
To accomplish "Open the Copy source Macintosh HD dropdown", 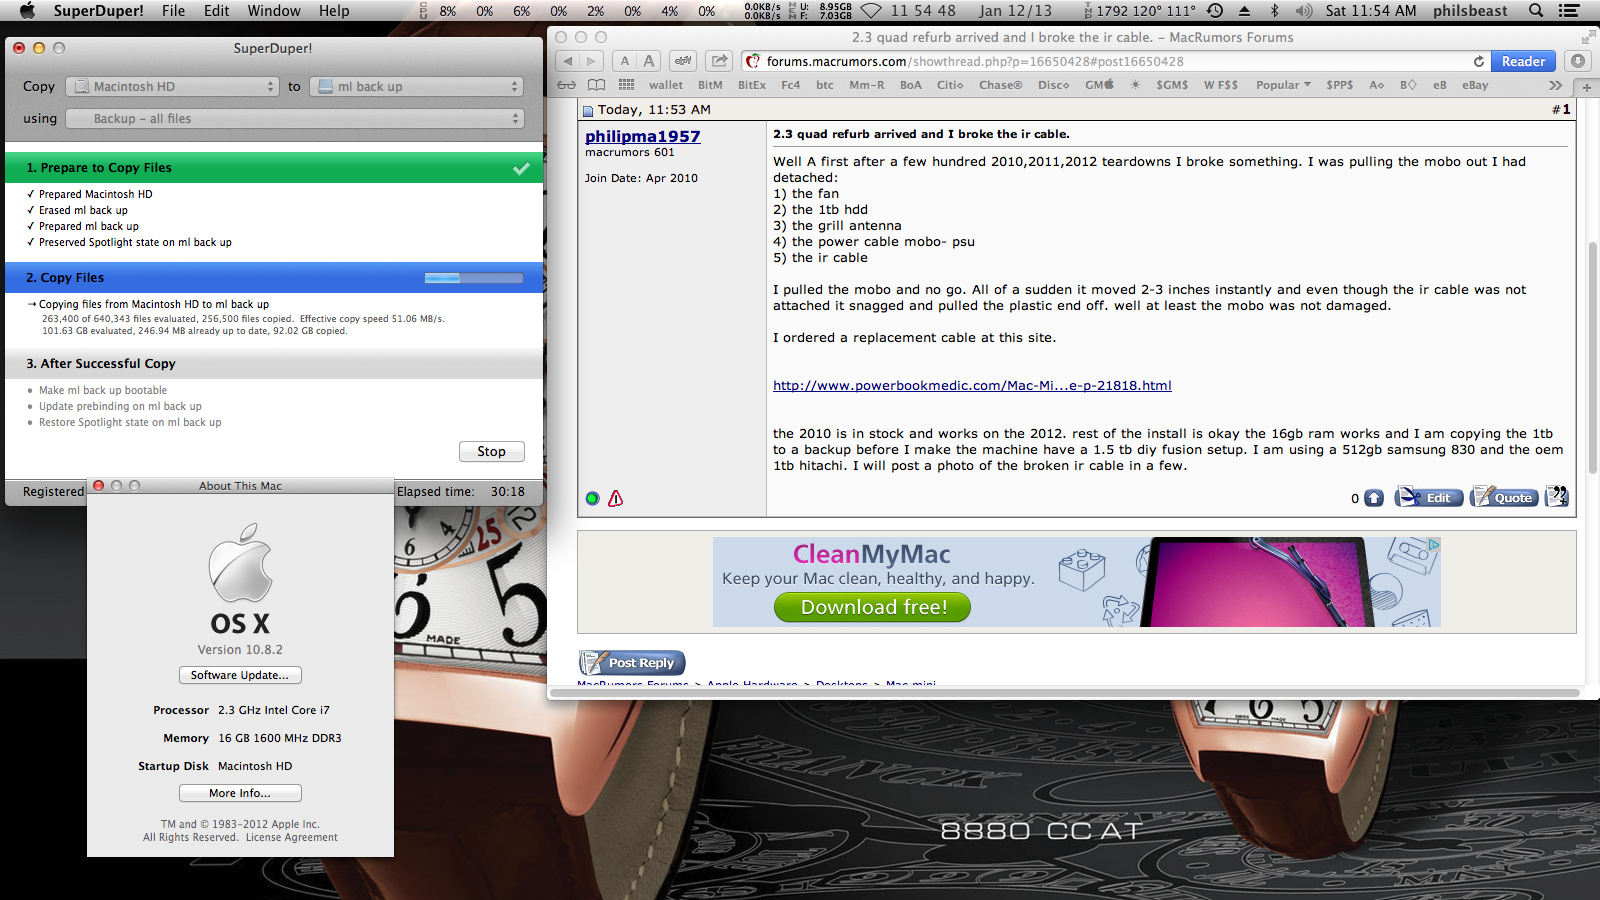I will (x=171, y=87).
